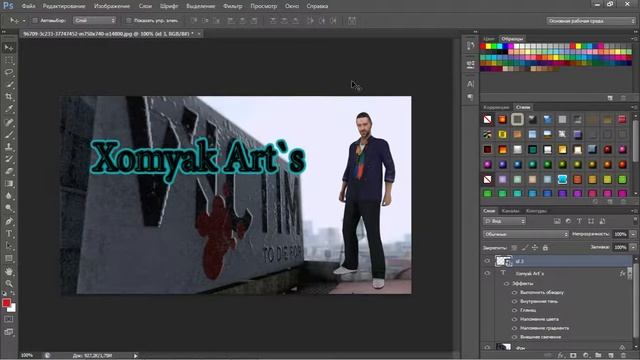The width and height of the screenshot is (640, 360).
Task: Open the Обычные blend mode dropdown
Action: point(526,234)
